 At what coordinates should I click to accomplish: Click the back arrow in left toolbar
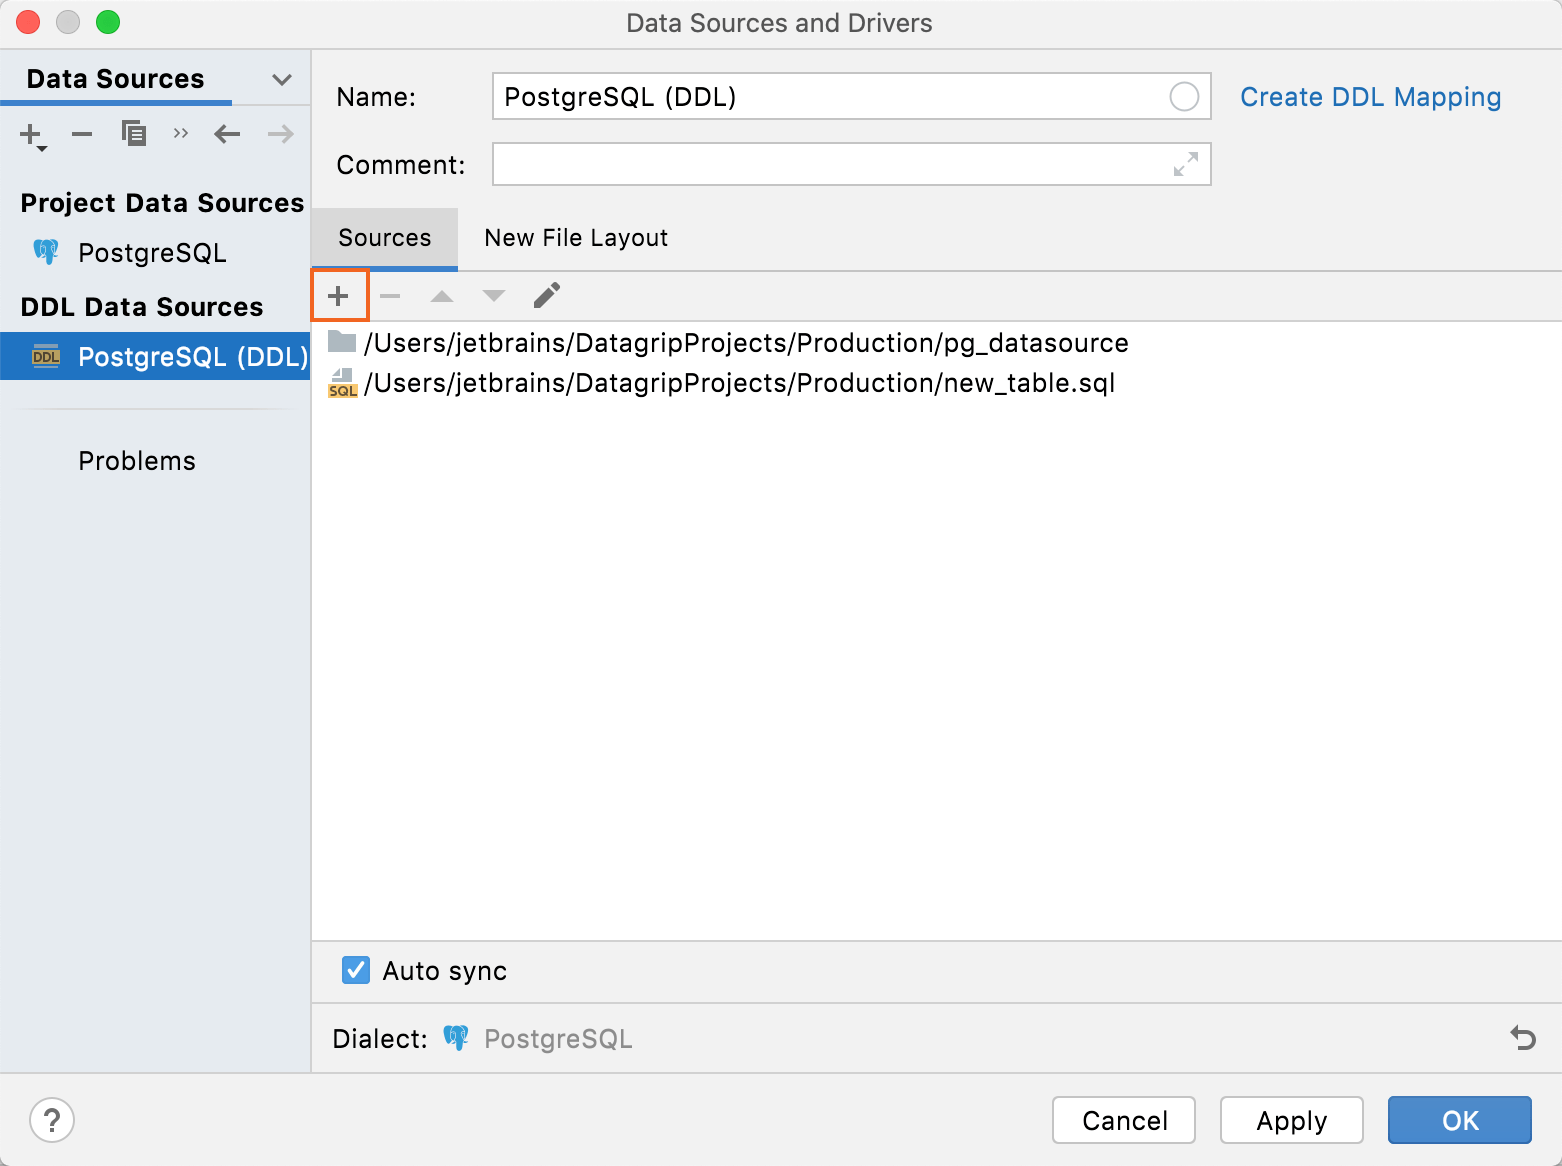click(227, 133)
